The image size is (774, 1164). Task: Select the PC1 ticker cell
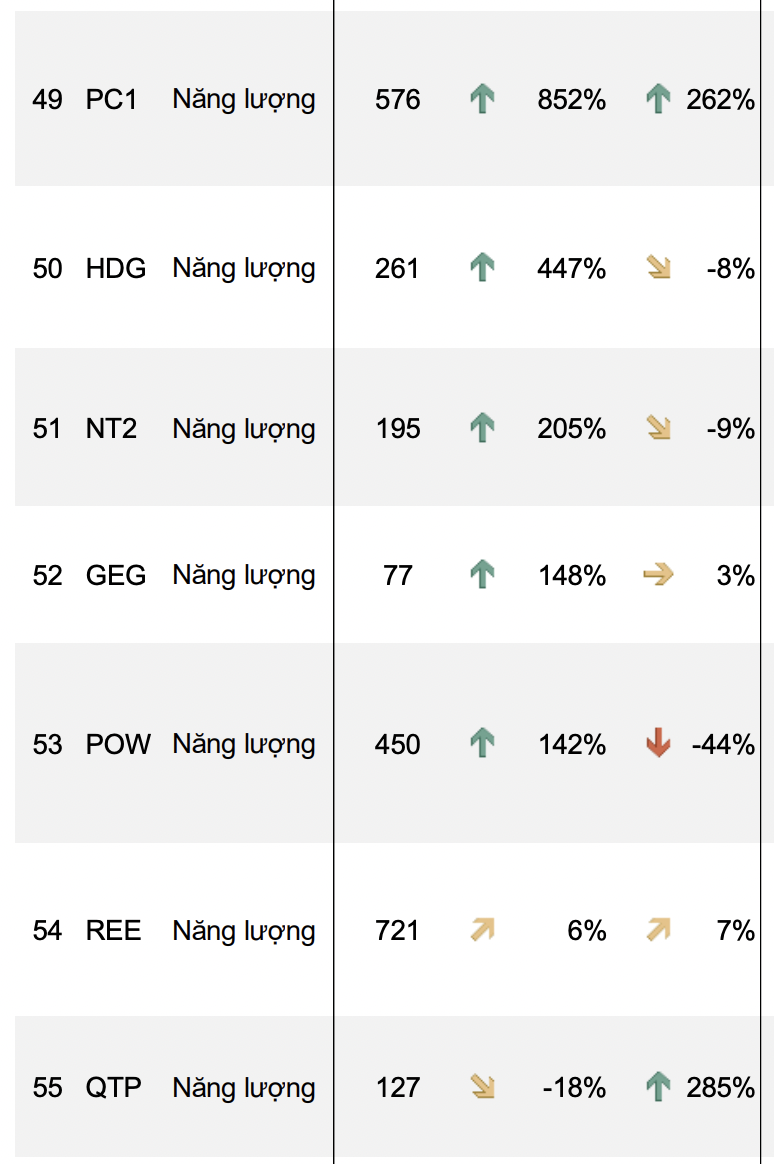pyautogui.click(x=111, y=99)
